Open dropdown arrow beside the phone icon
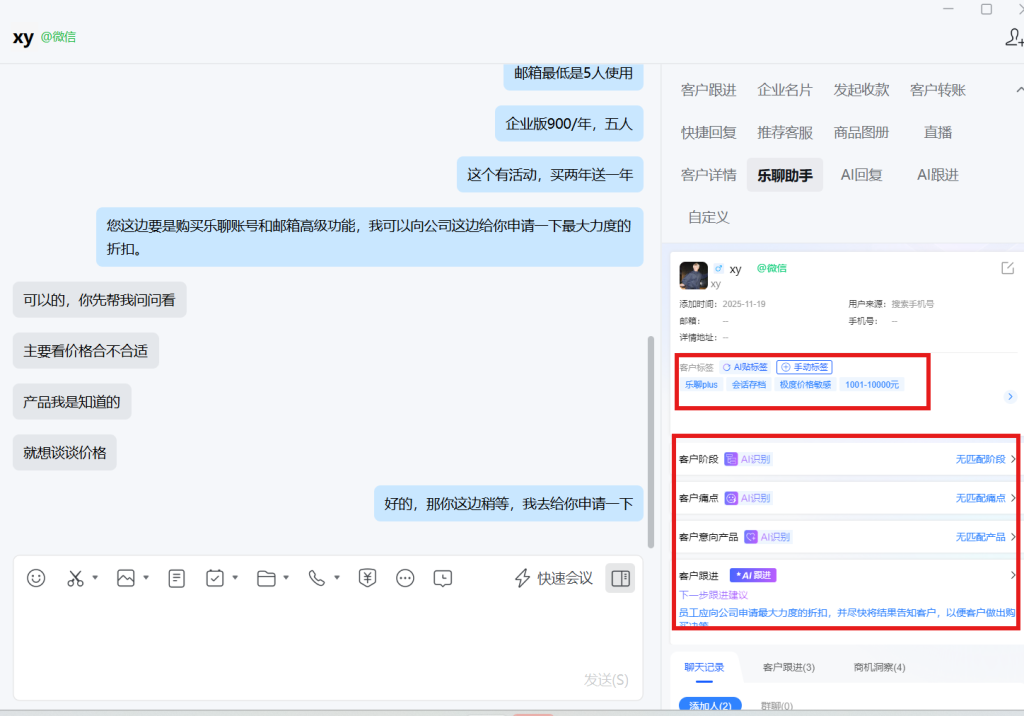 click(x=337, y=578)
